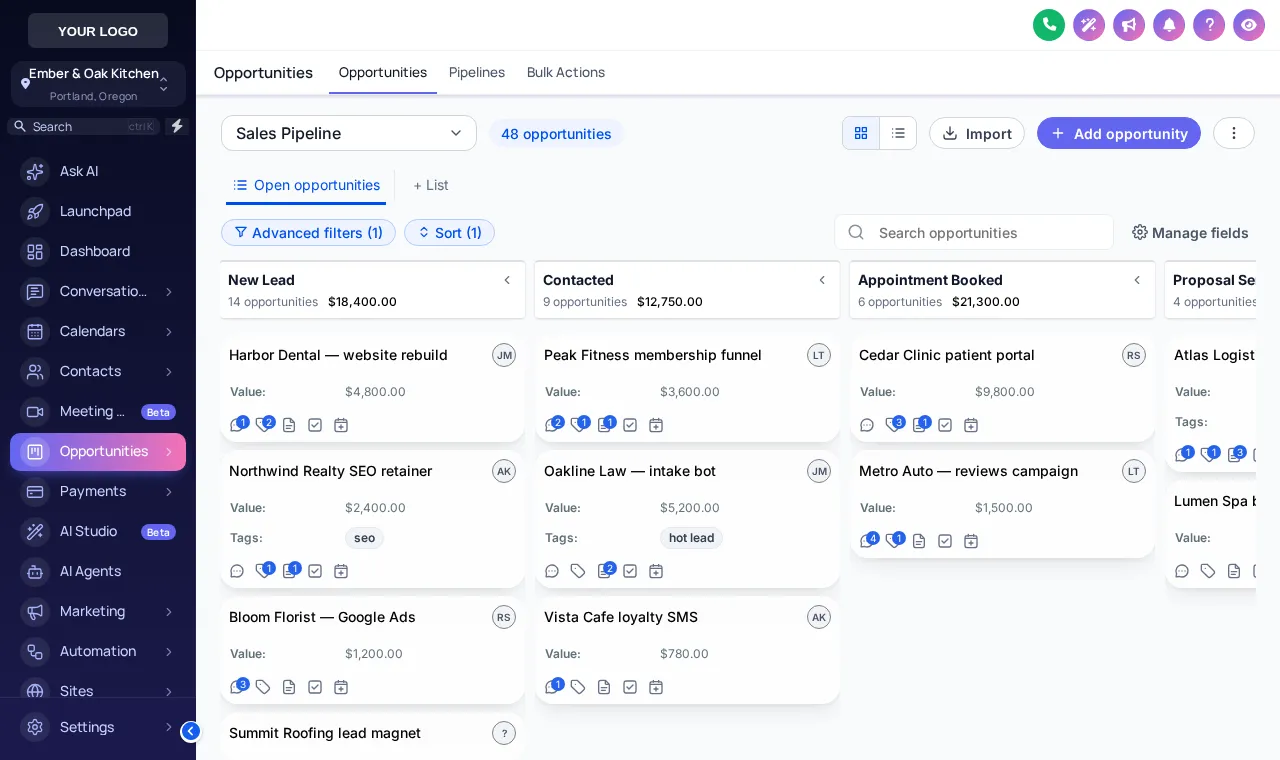The width and height of the screenshot is (1280, 760).
Task: Switch to the Pipelines tab
Action: tap(477, 72)
